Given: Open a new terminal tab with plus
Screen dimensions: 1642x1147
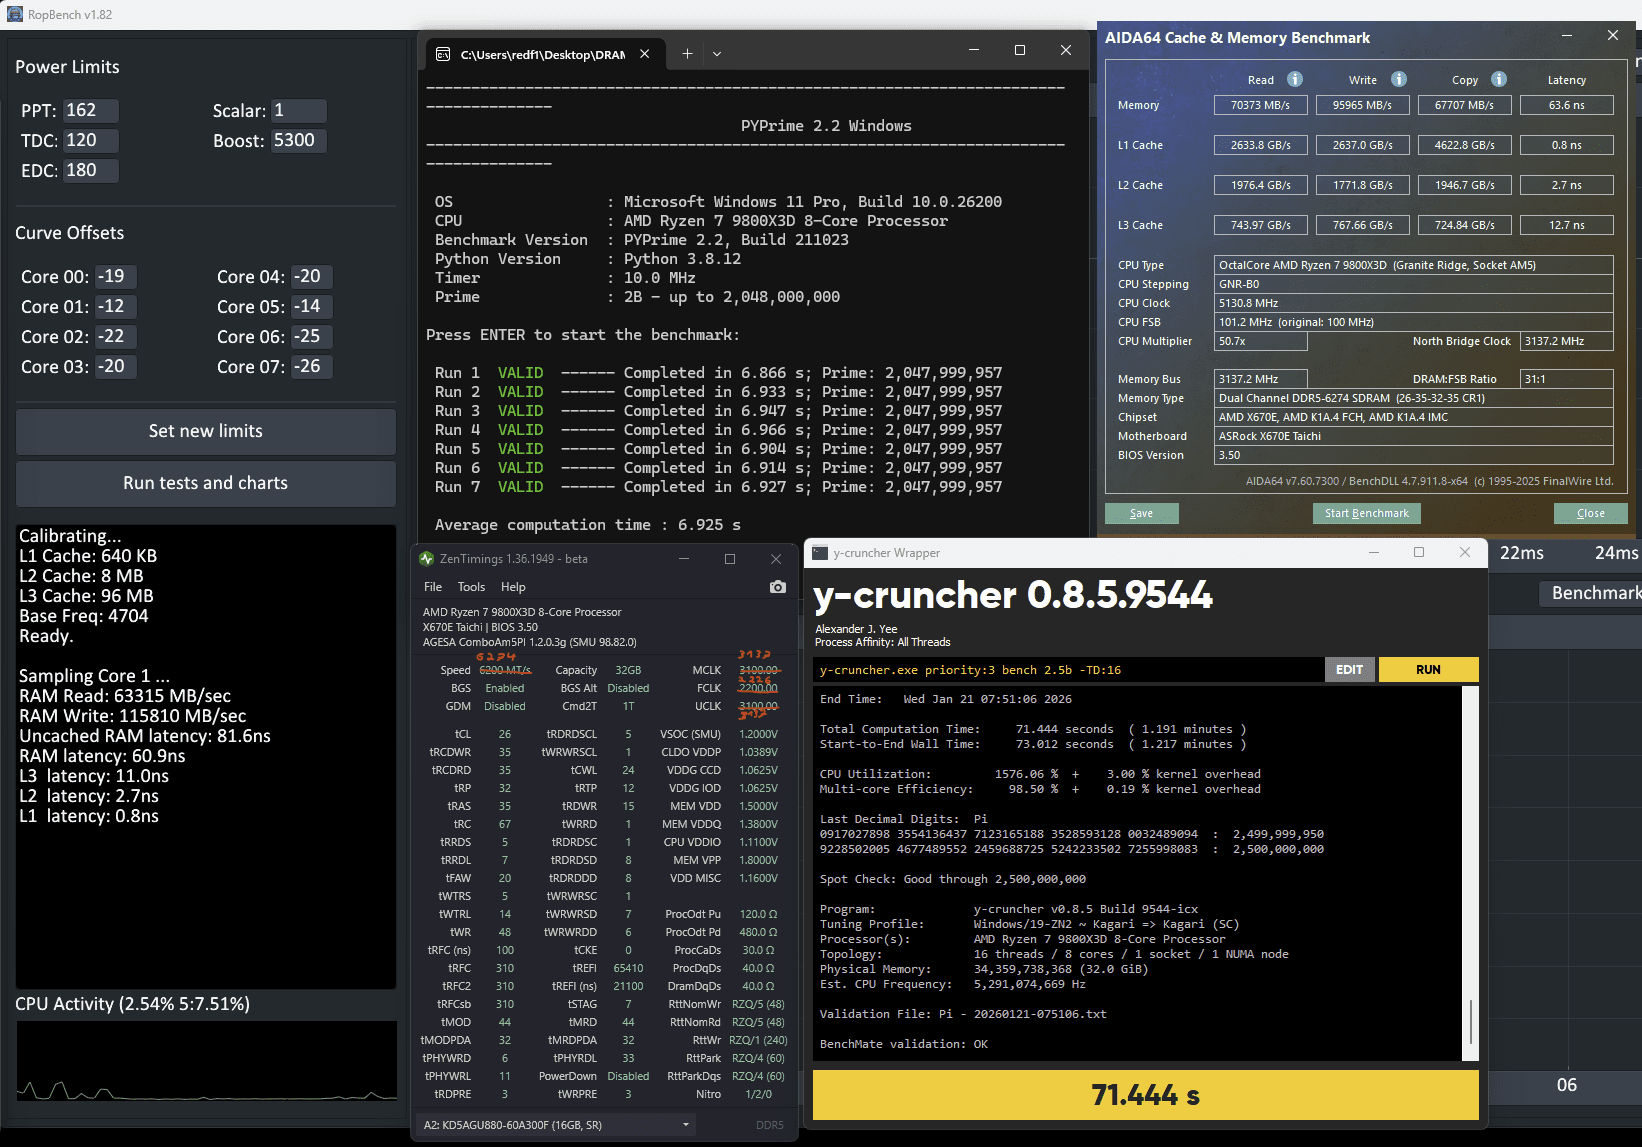Looking at the screenshot, I should pos(687,54).
